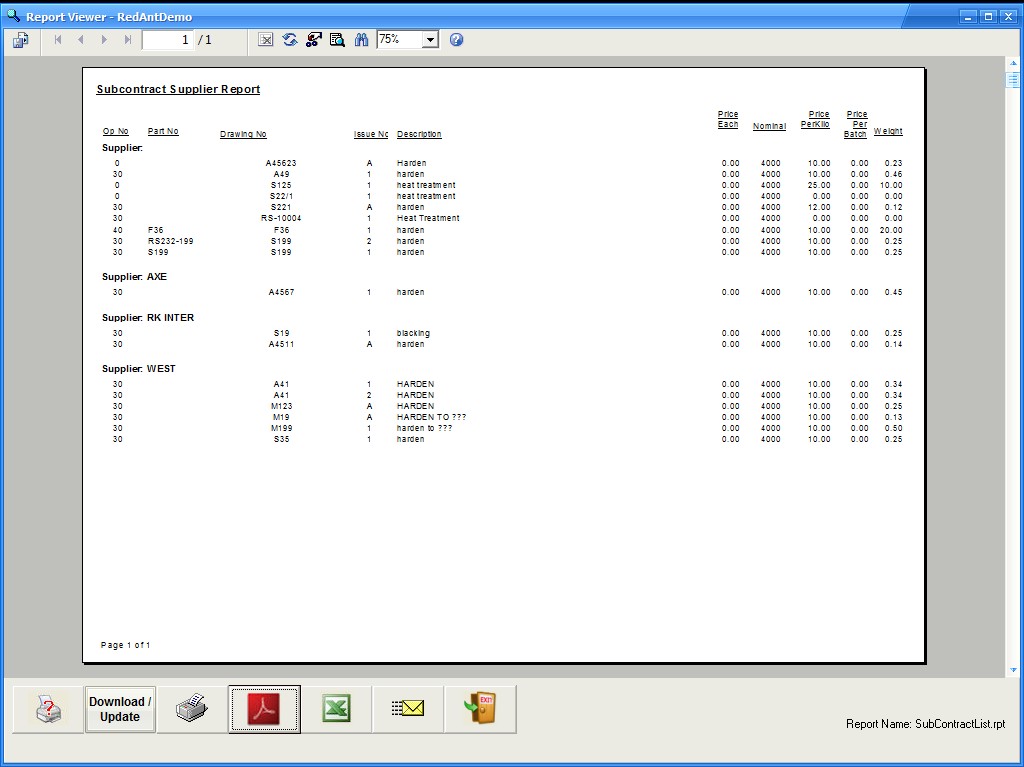Click the page number input field
Viewport: 1024px width, 767px height.
pos(167,40)
